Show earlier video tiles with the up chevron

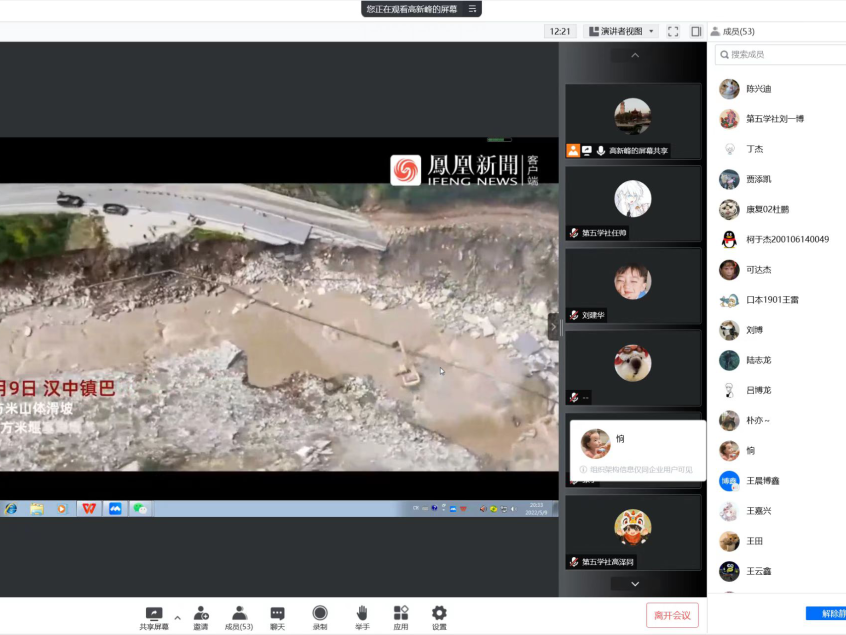pos(635,55)
